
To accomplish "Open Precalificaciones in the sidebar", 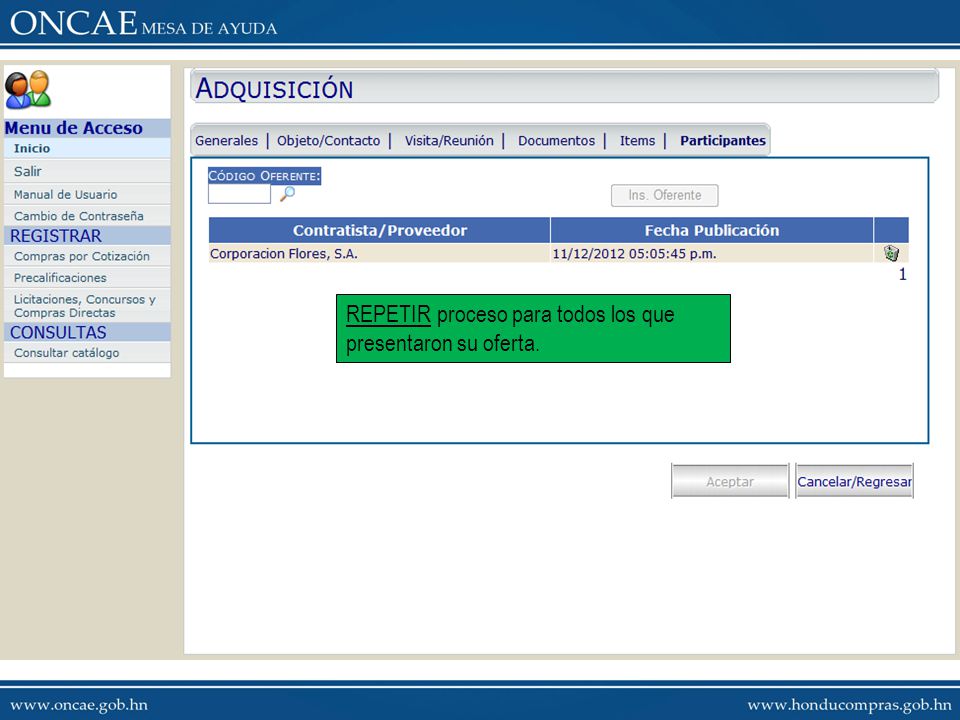I will (87, 278).
